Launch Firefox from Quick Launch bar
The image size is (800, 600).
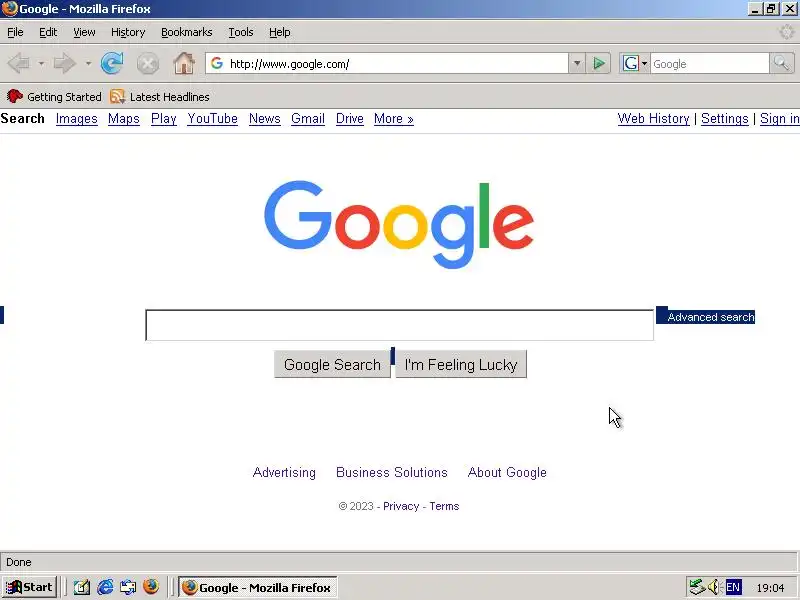pos(151,587)
